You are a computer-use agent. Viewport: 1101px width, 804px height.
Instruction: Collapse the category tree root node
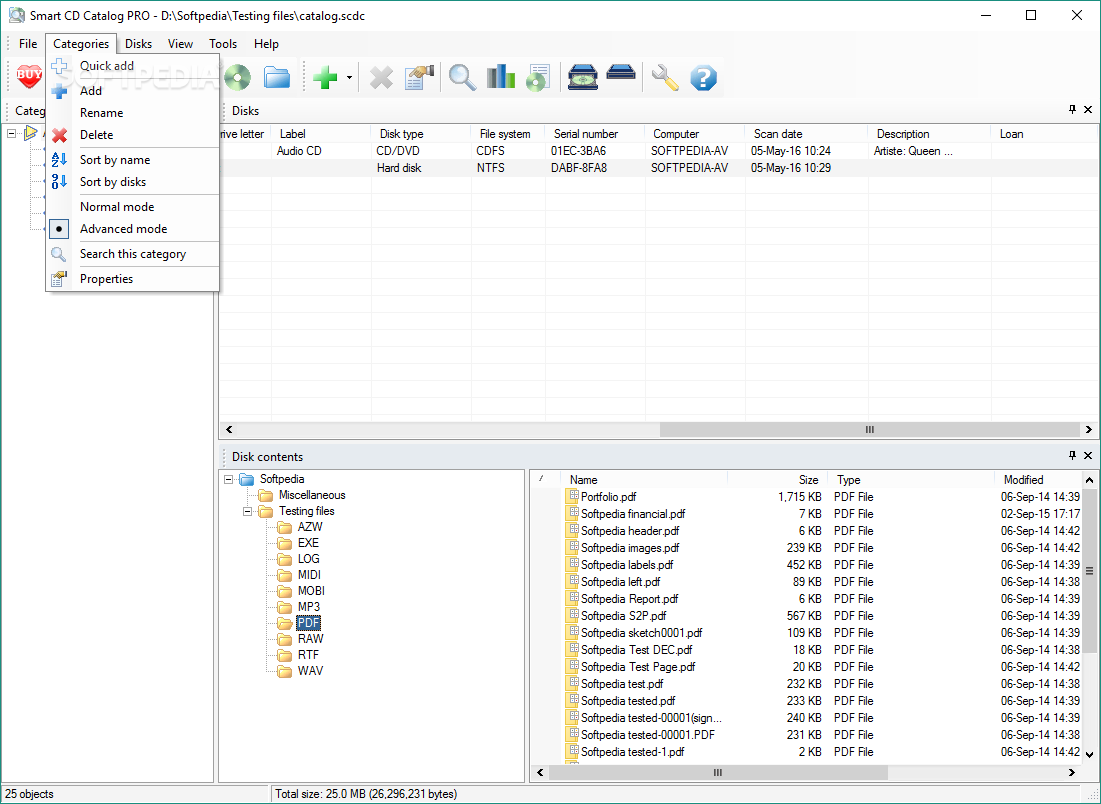[12, 133]
